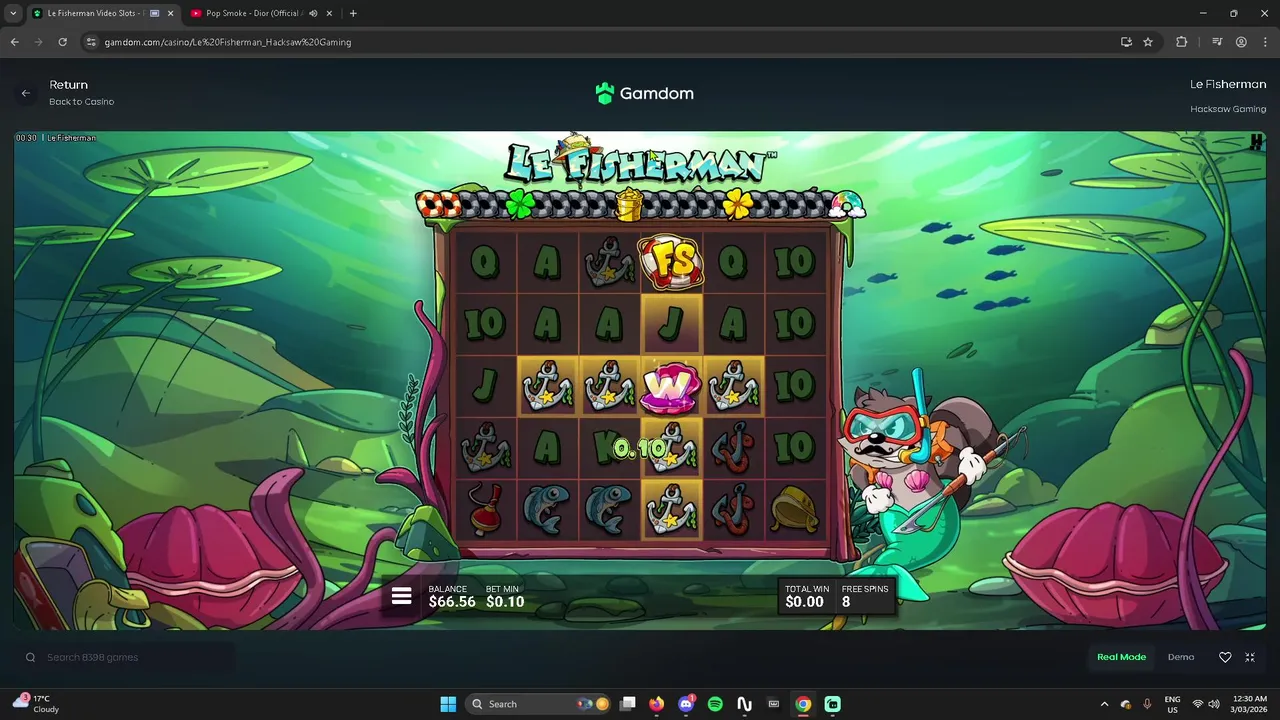Viewport: 1280px width, 720px height.
Task: Click the FS scatter symbol on reels
Action: 671,261
